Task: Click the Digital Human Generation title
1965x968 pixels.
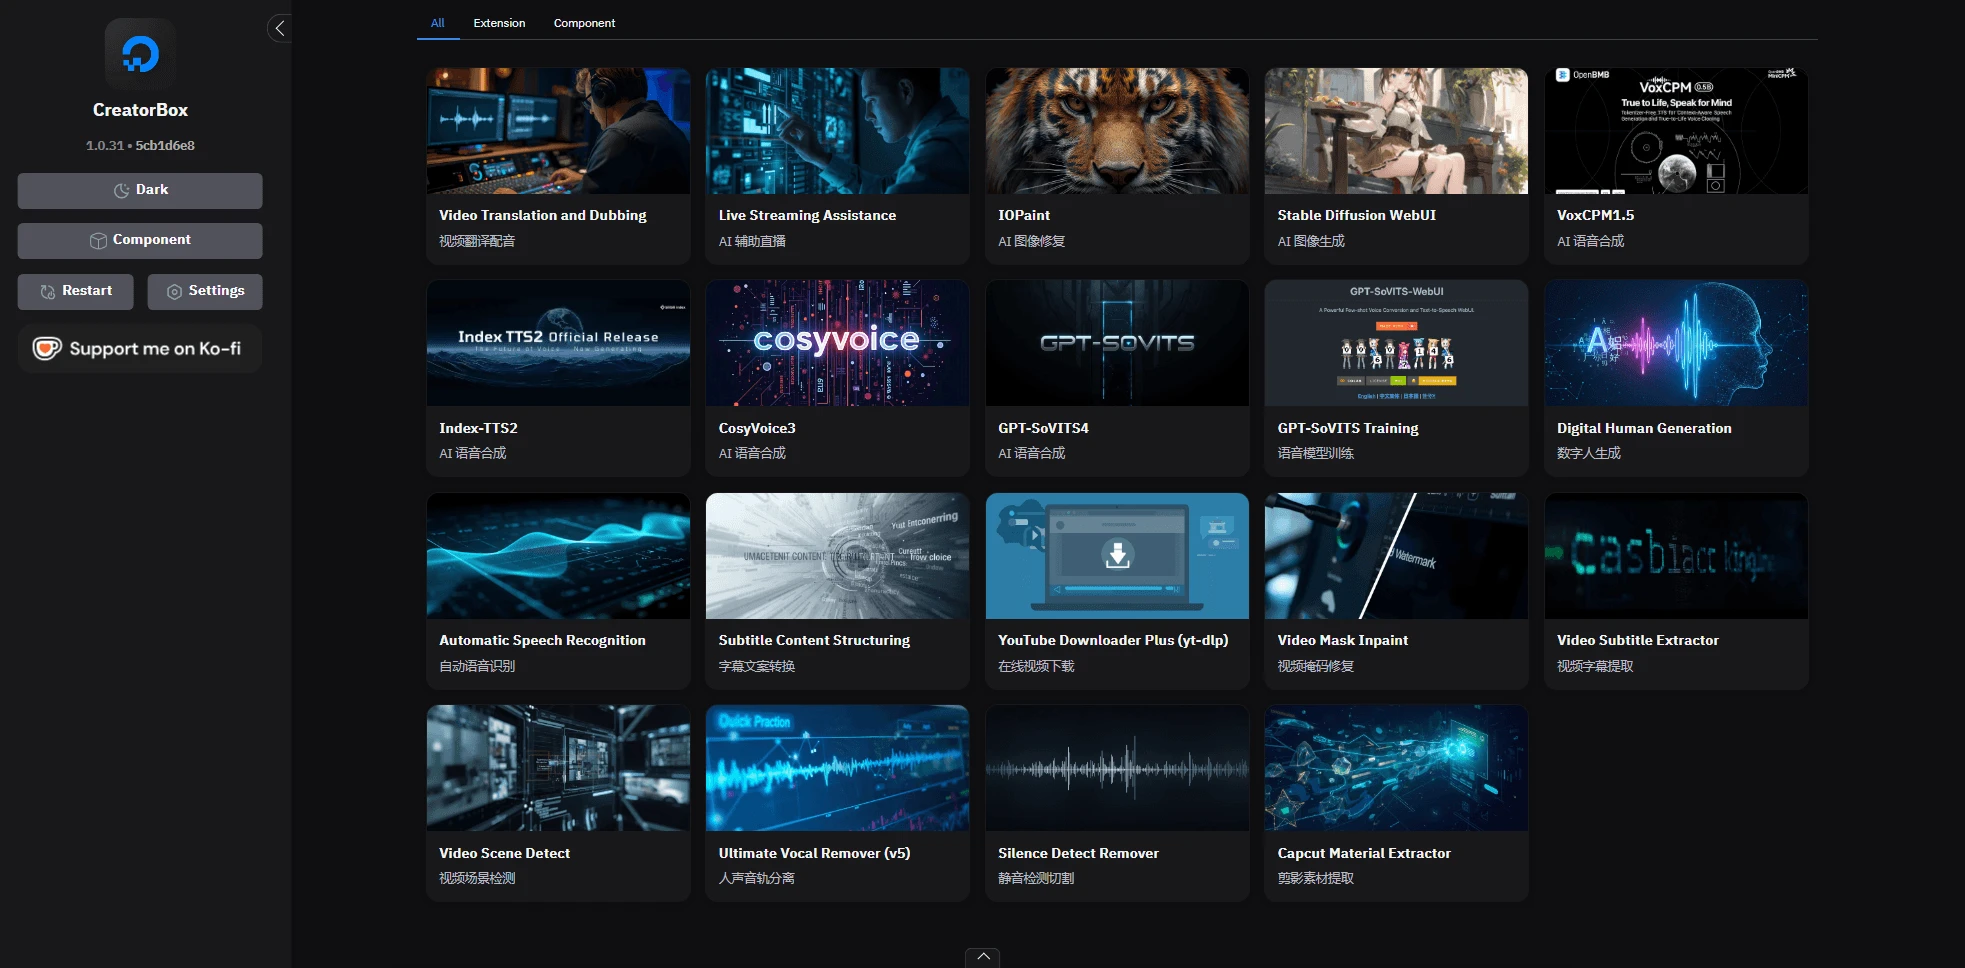Action: coord(1644,428)
